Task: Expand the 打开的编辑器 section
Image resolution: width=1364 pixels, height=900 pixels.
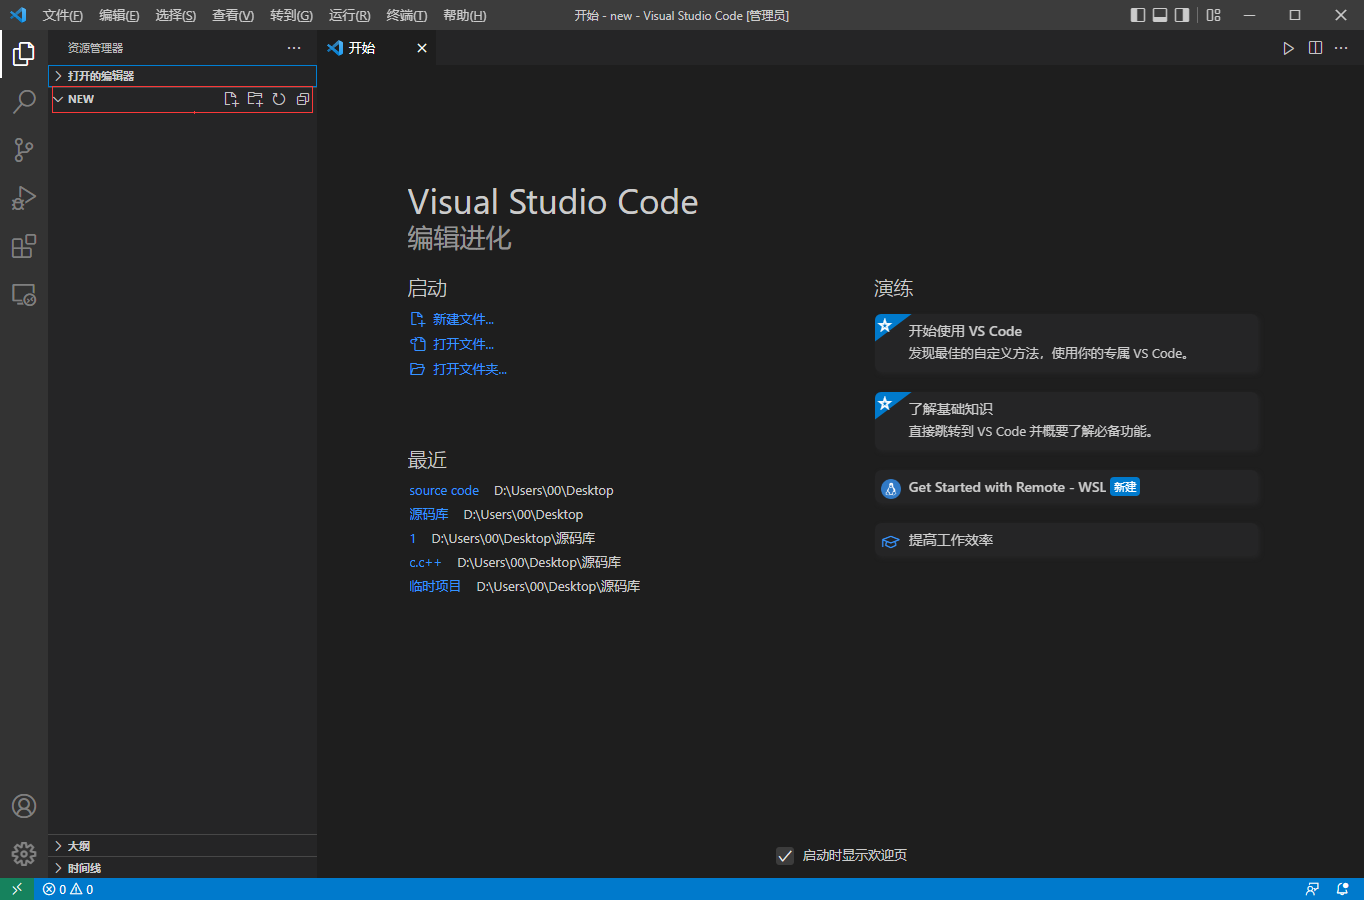Action: pyautogui.click(x=183, y=76)
